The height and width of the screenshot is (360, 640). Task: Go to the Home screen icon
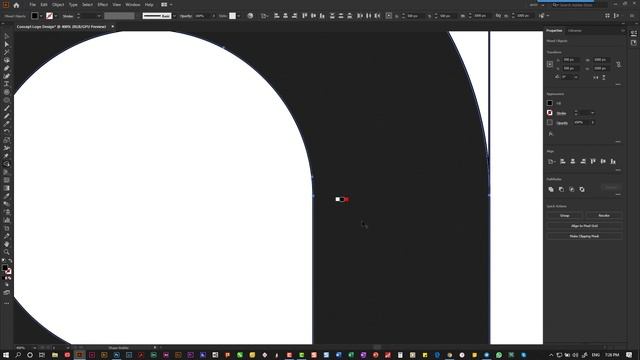click(x=16, y=5)
